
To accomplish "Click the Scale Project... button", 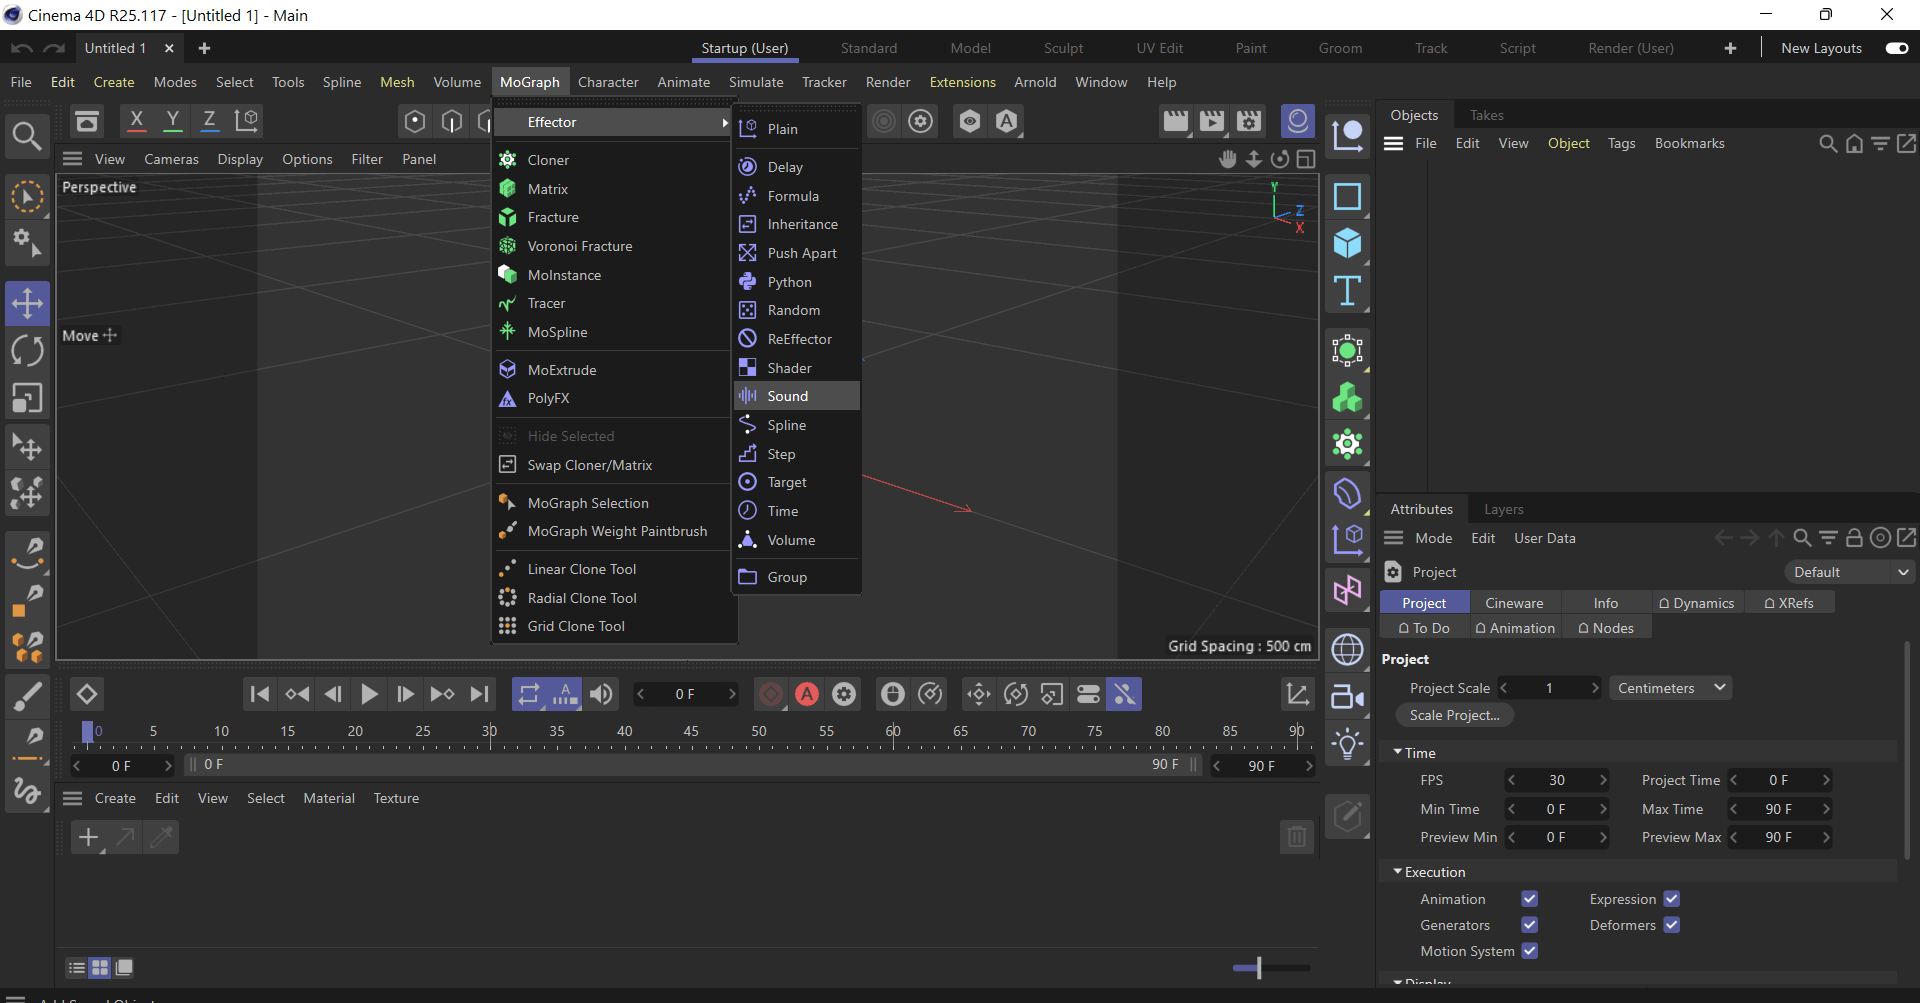I will click(x=1454, y=715).
